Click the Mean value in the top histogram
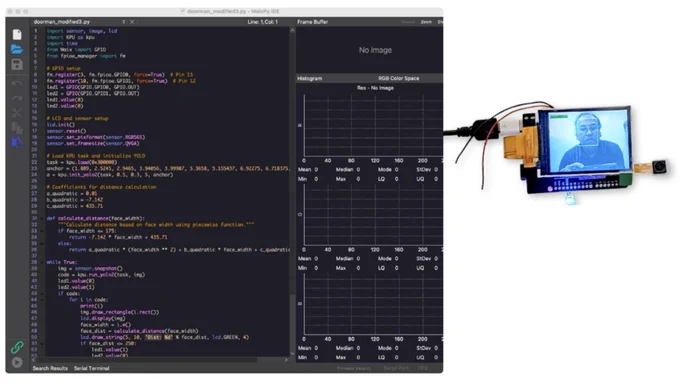Viewport: 680px width, 384px height. tap(316, 170)
